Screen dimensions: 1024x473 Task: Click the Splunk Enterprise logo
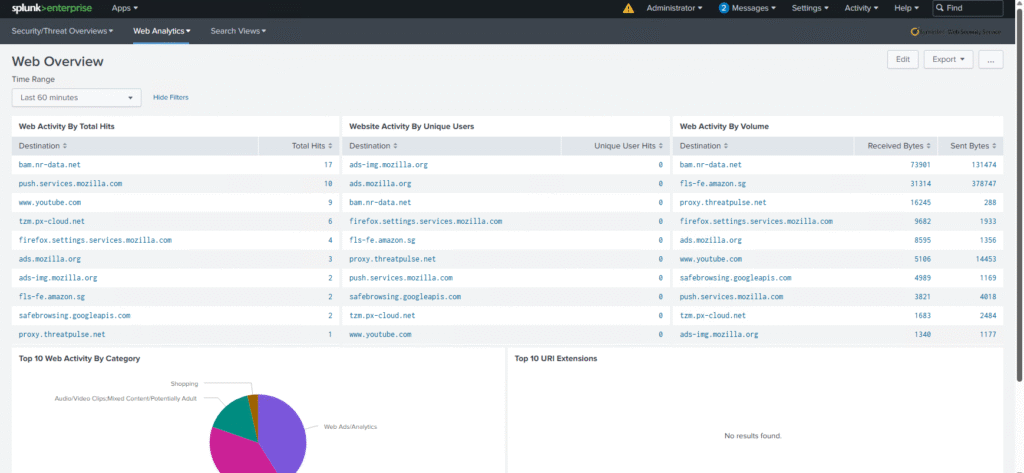click(52, 8)
